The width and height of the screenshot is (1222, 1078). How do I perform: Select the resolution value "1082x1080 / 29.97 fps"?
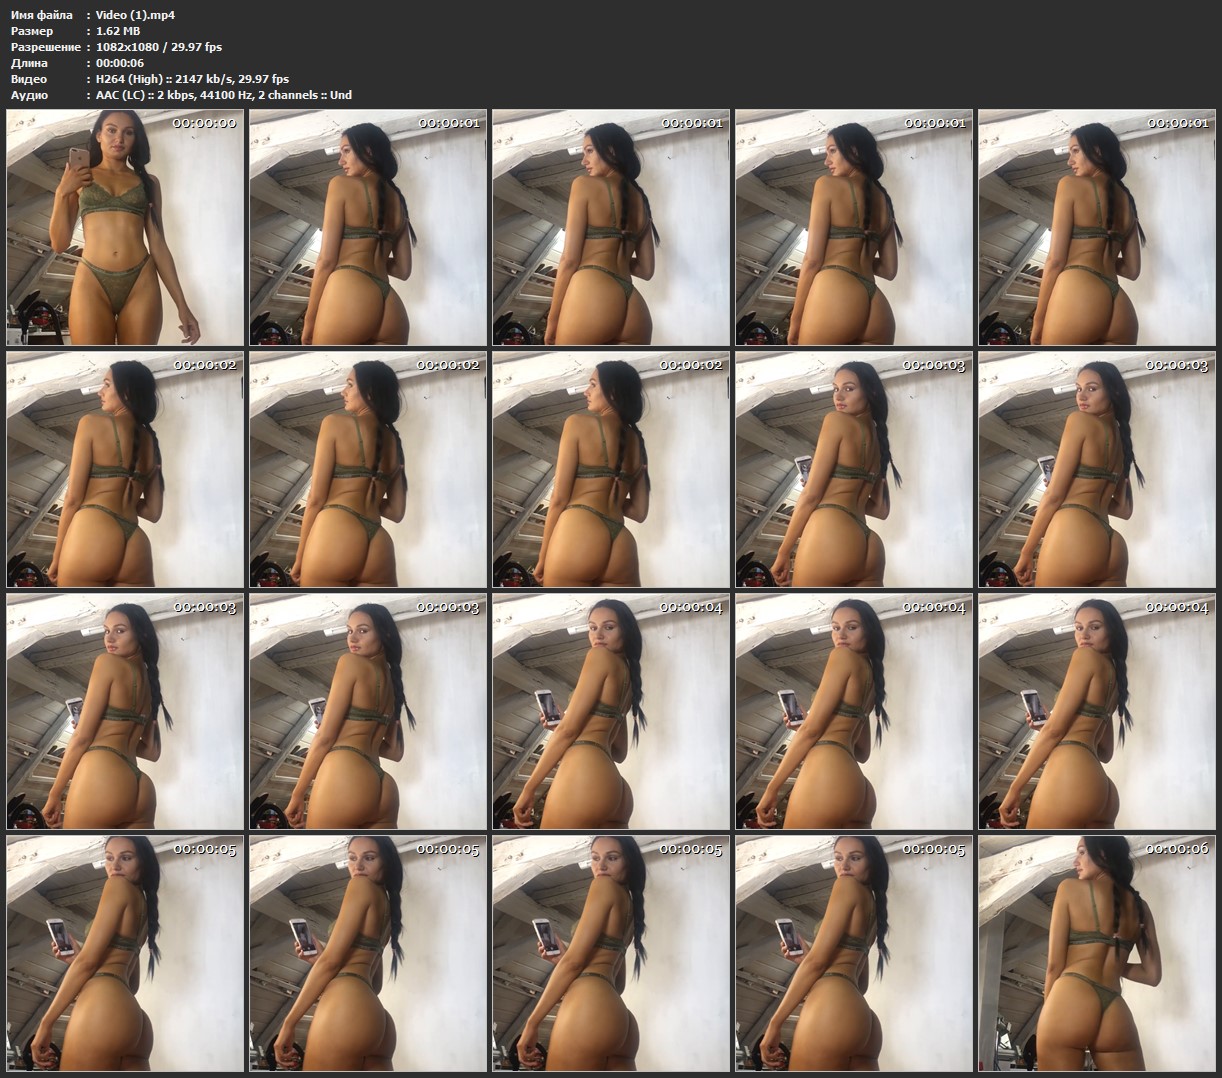(159, 47)
